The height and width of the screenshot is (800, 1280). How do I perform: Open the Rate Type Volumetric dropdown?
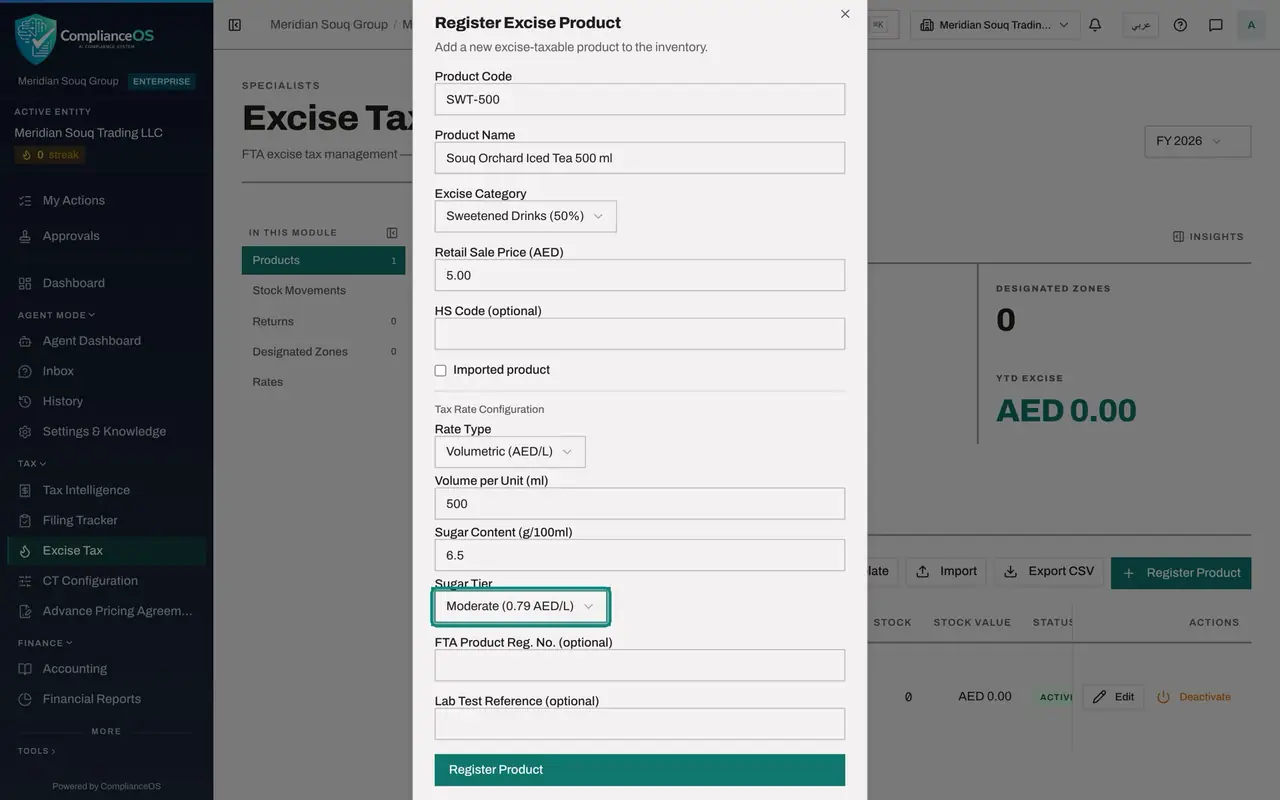(510, 452)
